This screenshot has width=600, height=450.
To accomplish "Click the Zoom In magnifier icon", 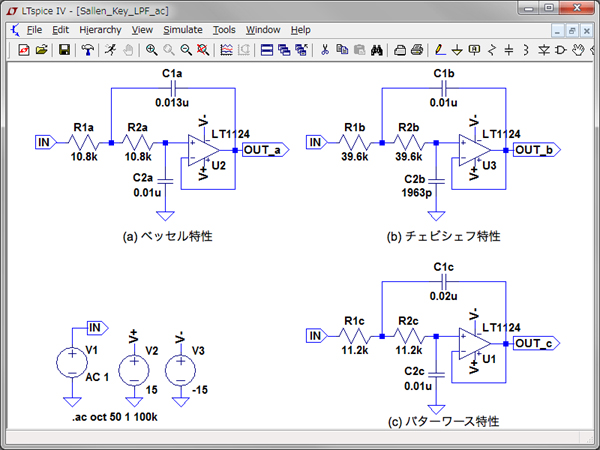I will 151,49.
